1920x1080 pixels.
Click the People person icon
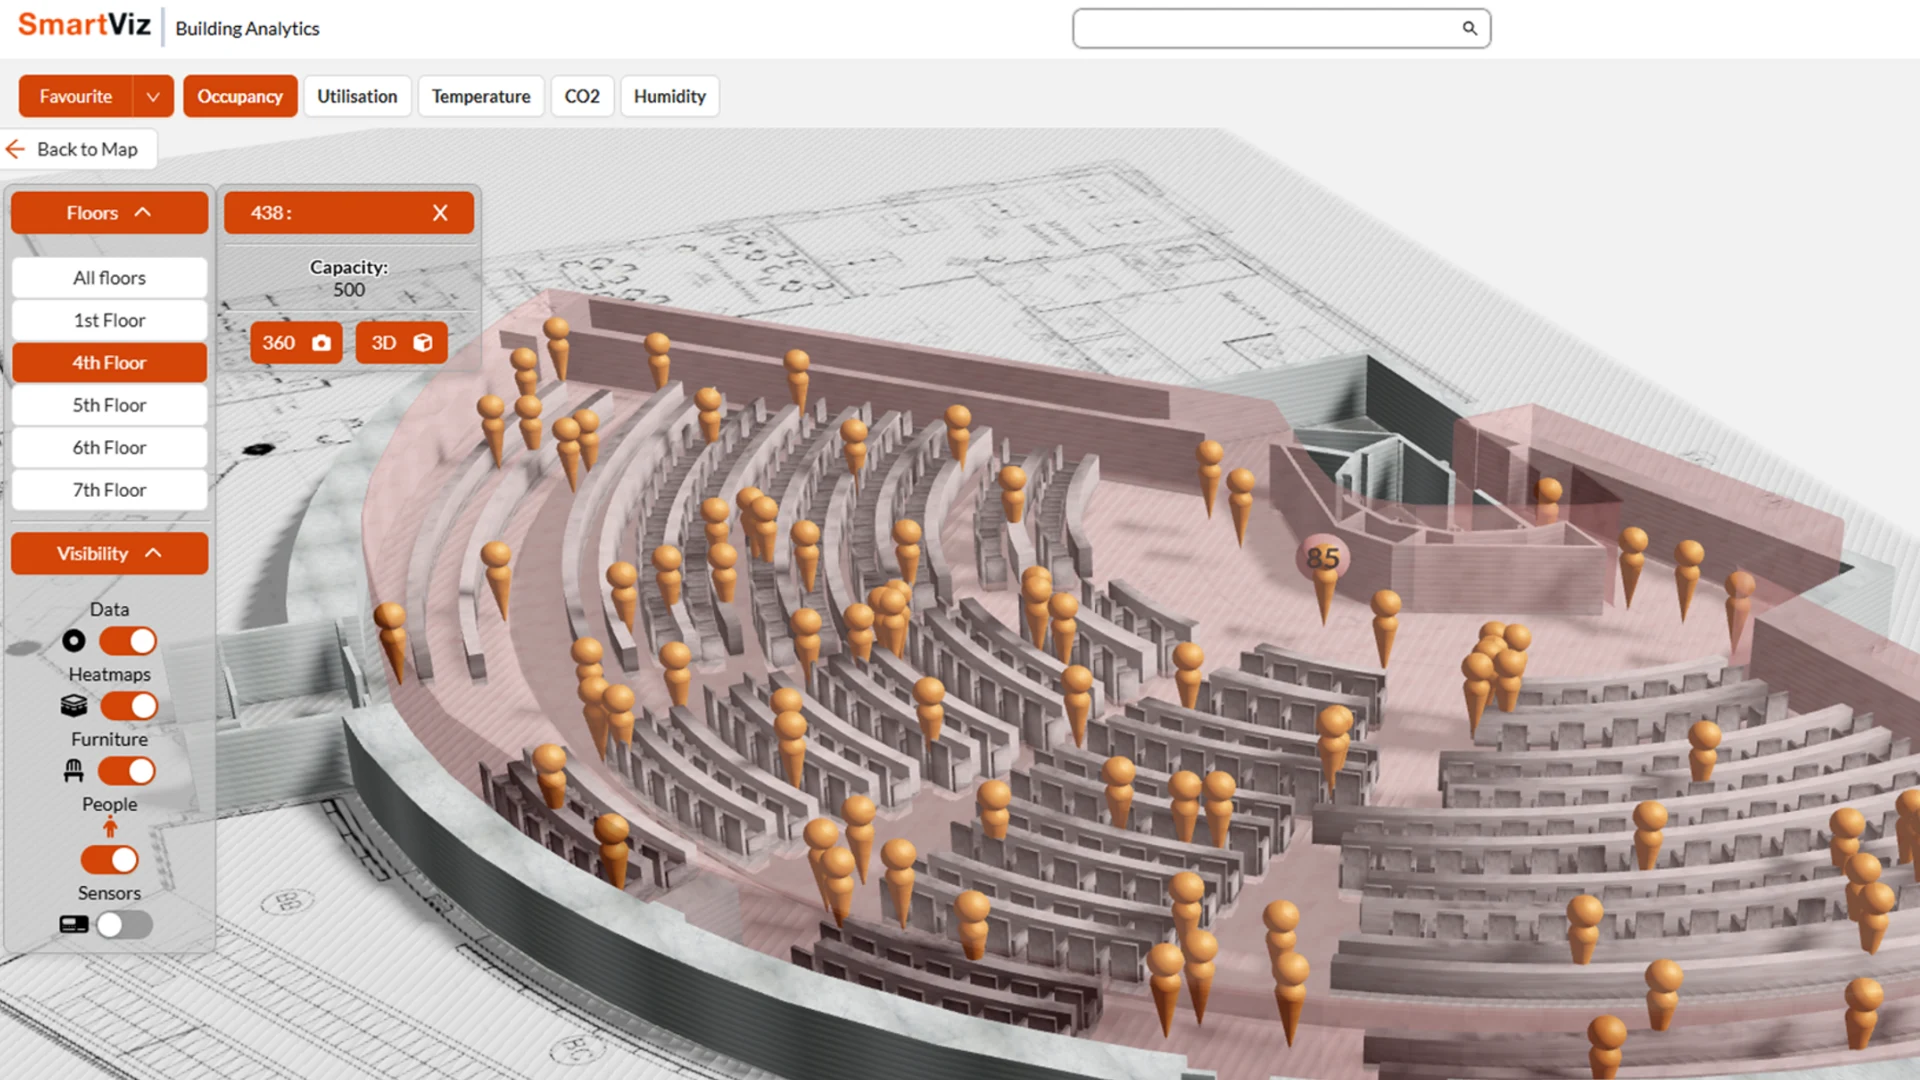(110, 827)
